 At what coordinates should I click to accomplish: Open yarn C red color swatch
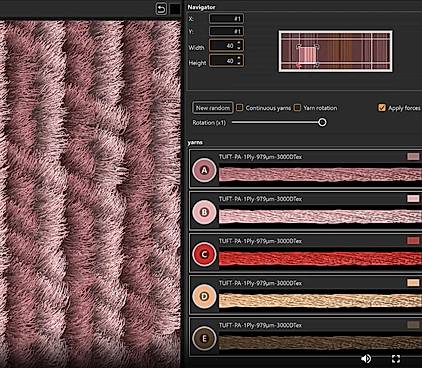(x=413, y=240)
